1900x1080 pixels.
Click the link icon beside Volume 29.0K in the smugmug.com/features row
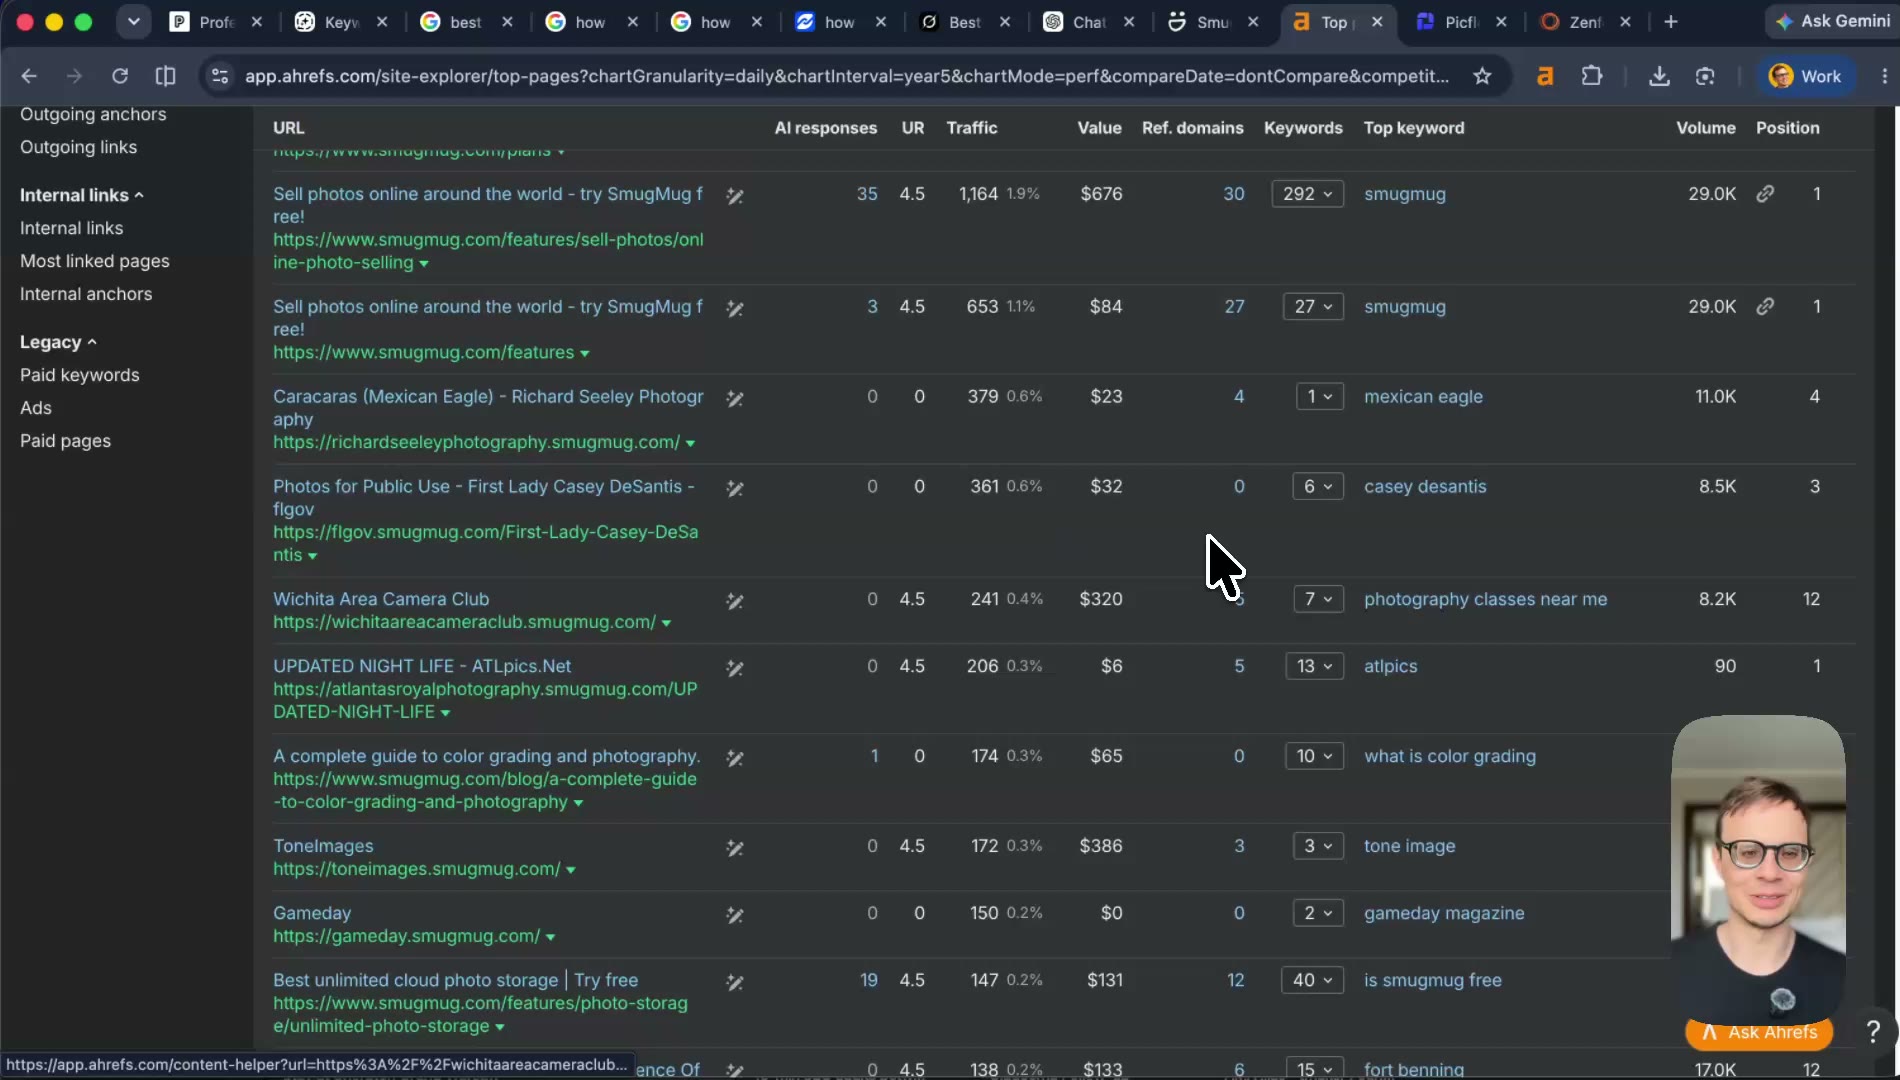(1765, 307)
